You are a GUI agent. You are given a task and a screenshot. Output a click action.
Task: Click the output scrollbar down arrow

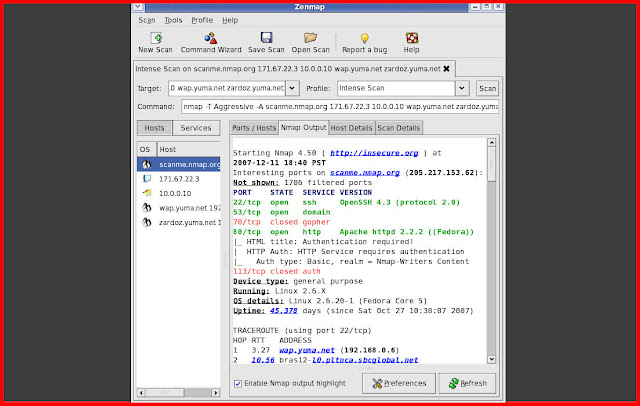click(x=491, y=359)
